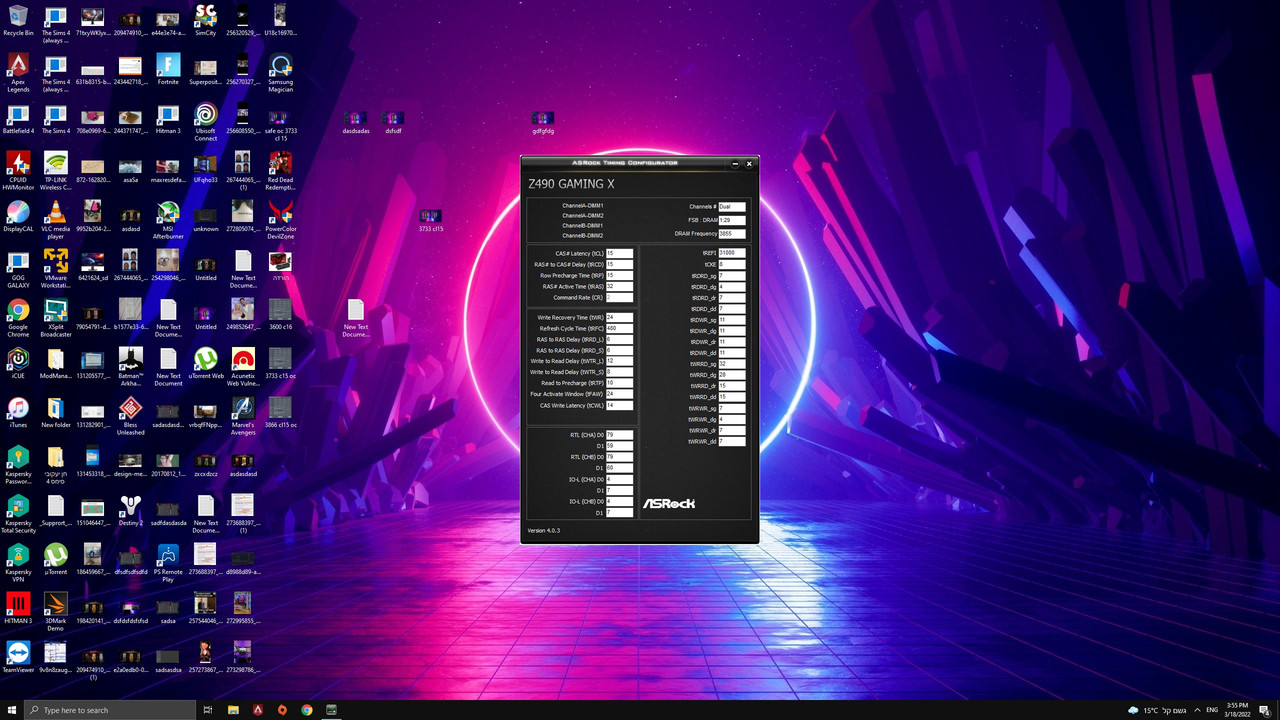
Task: Start GOG Galaxy from its desktop icon
Action: (18, 263)
